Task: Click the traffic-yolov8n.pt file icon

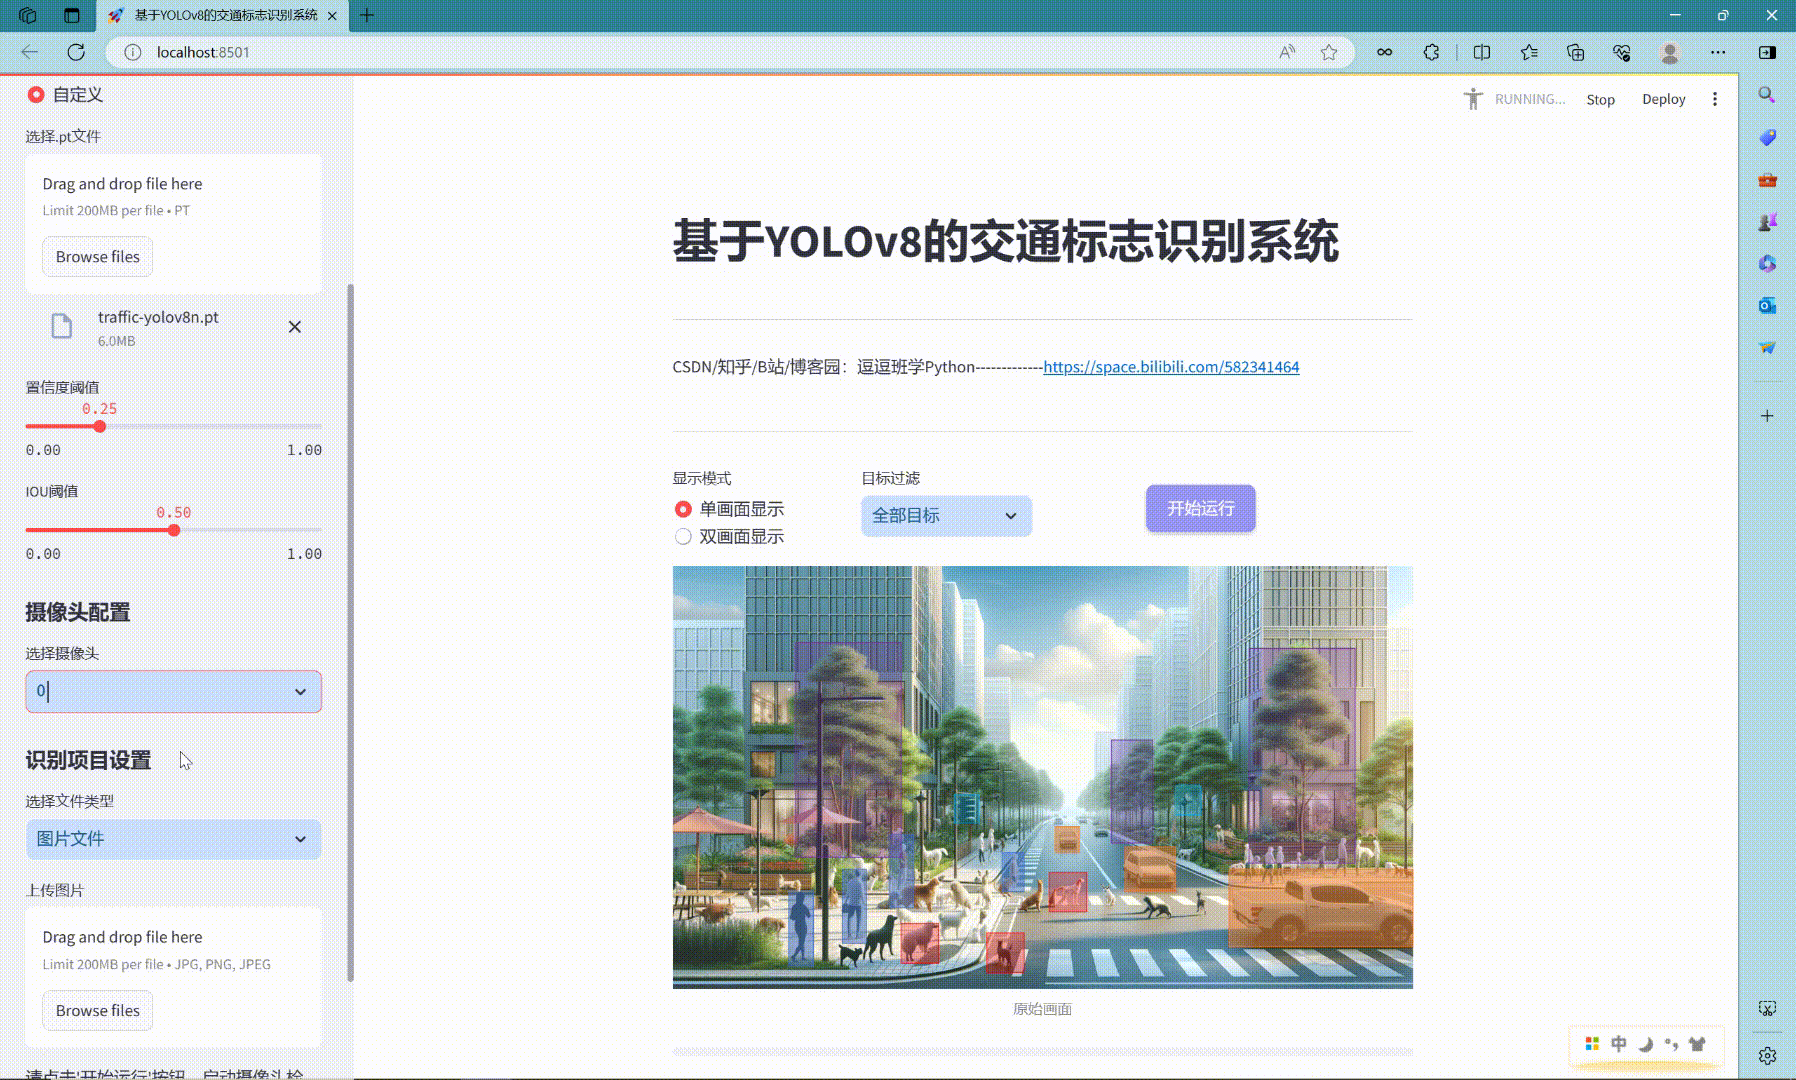Action: click(x=62, y=326)
